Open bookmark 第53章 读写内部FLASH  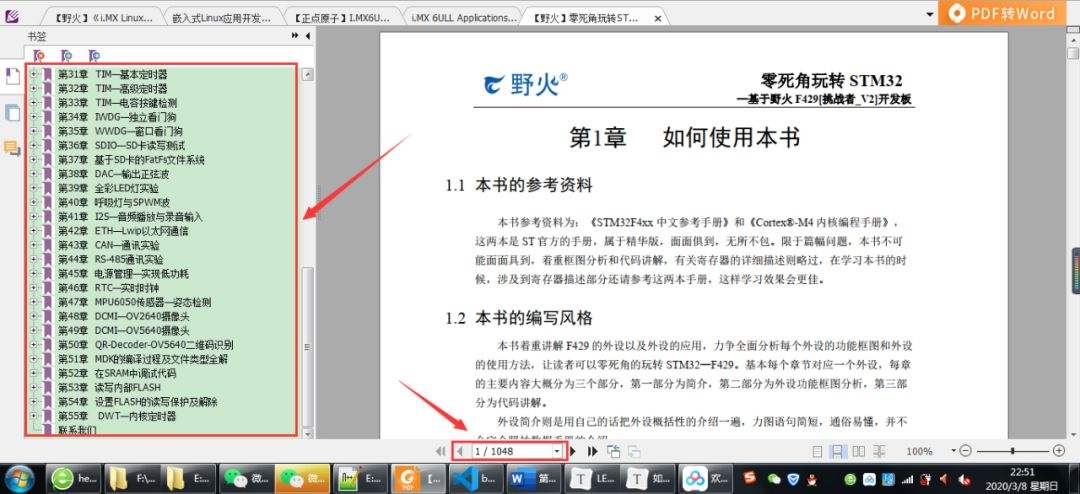[x=109, y=387]
